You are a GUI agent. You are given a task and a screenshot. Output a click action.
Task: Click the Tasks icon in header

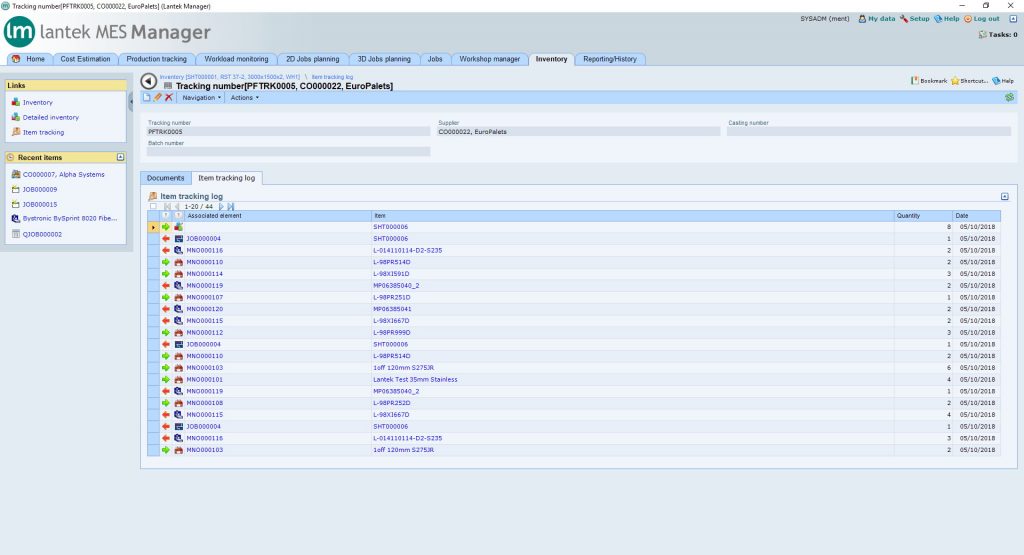coord(982,34)
